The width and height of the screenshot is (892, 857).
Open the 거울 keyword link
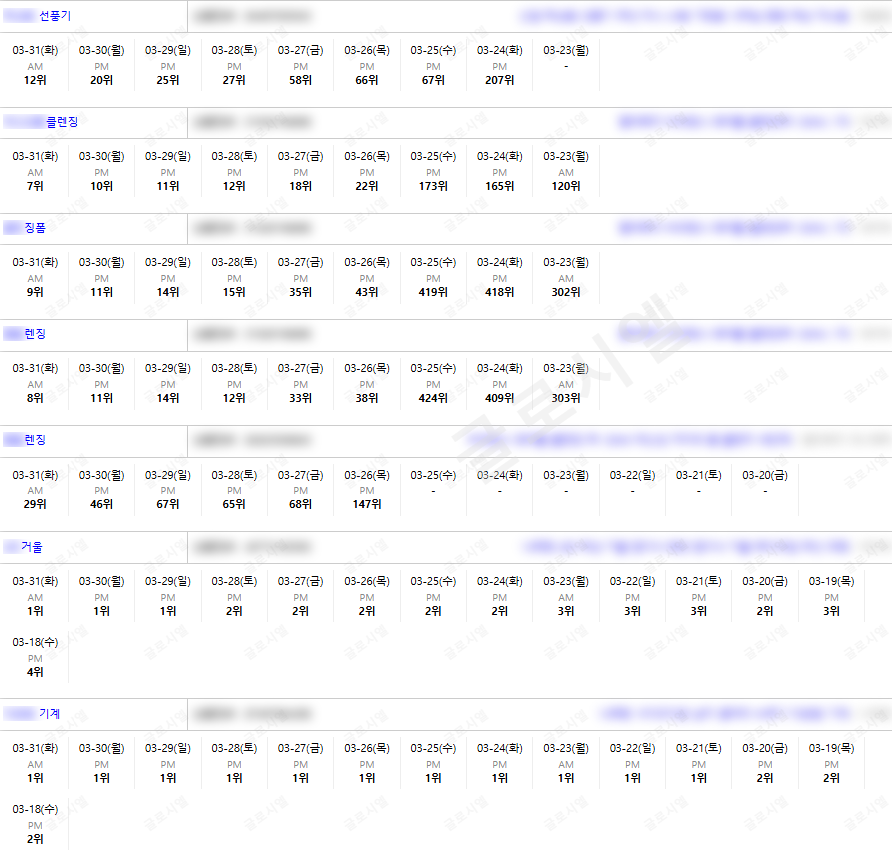(x=31, y=547)
